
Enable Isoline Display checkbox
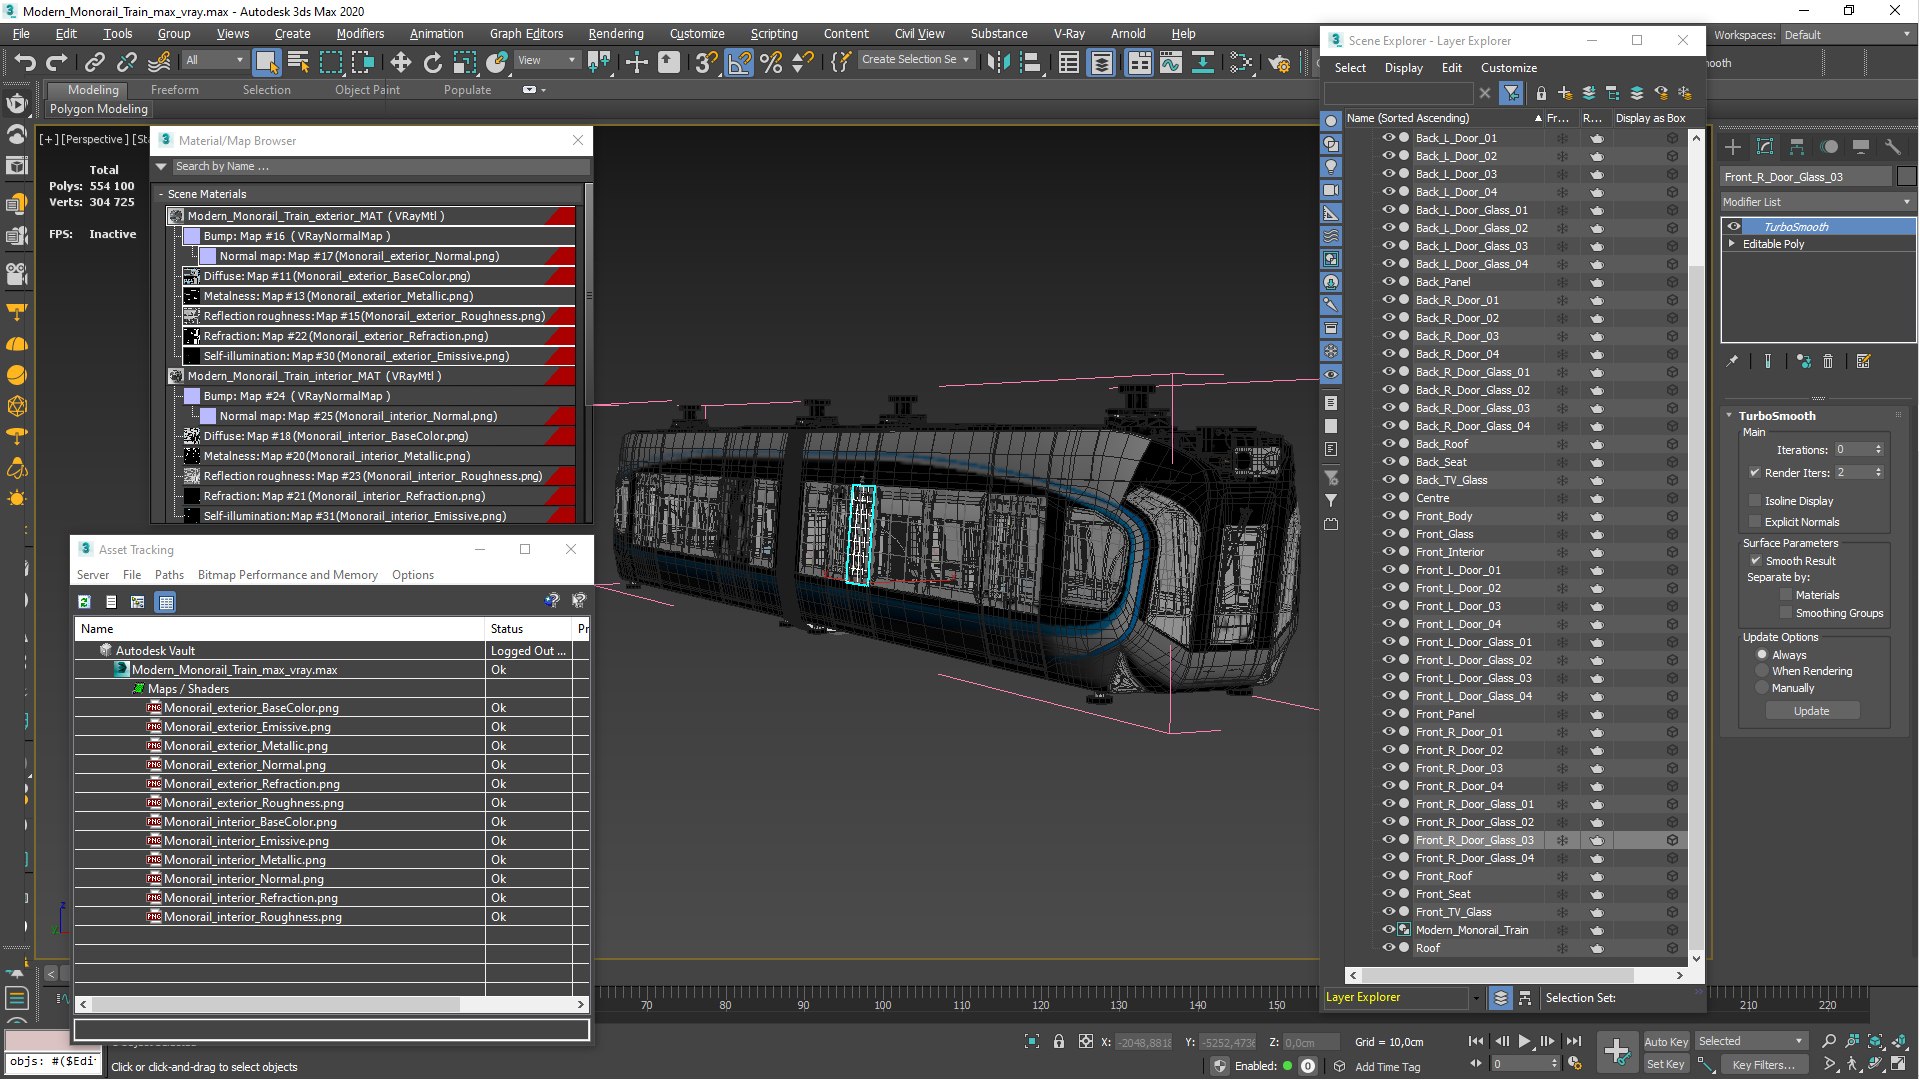1755,501
